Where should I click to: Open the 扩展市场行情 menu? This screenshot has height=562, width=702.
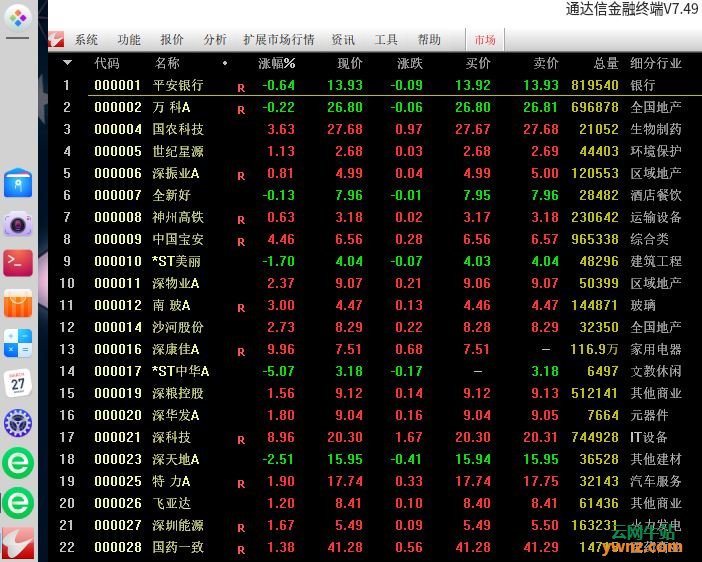click(279, 40)
